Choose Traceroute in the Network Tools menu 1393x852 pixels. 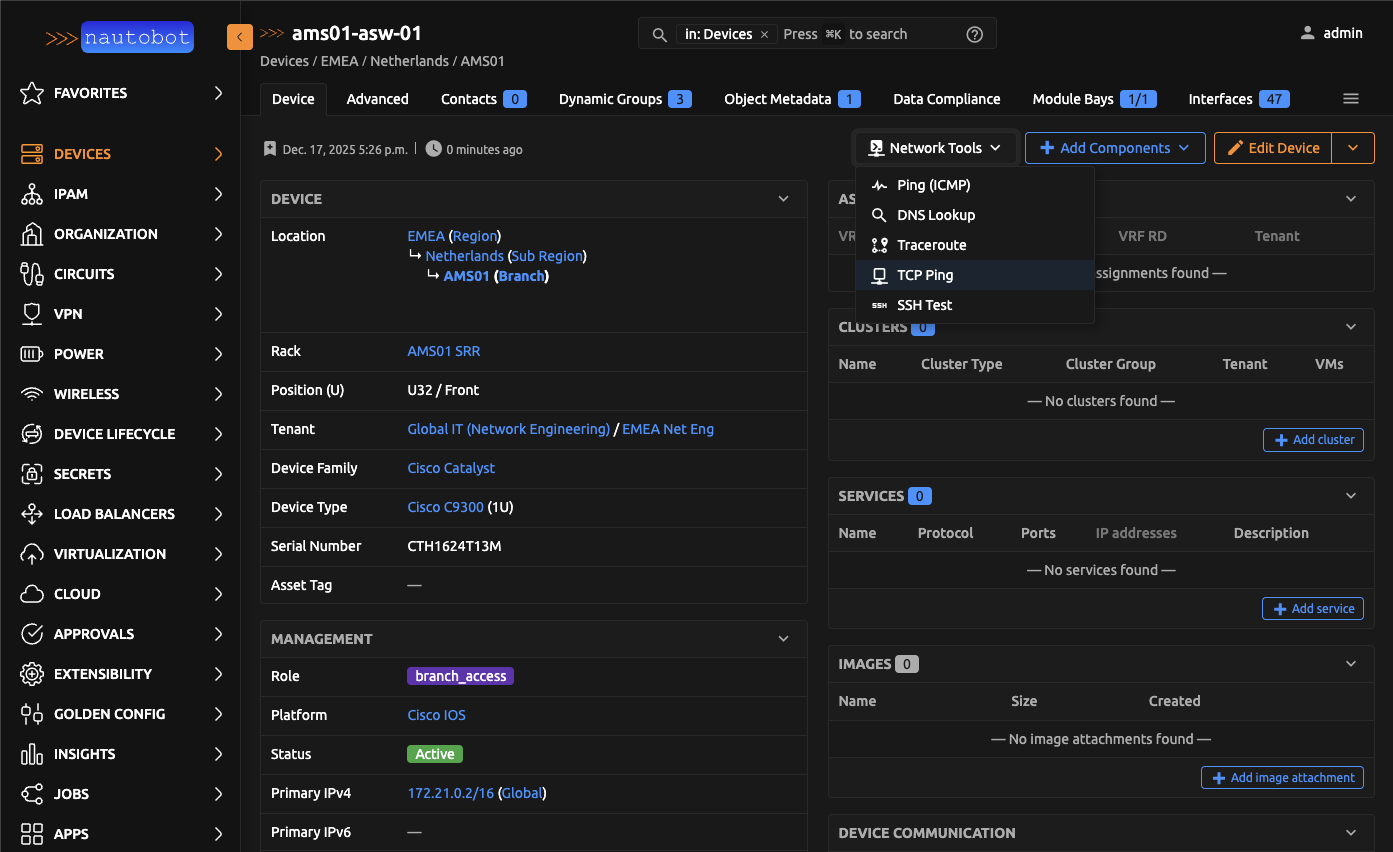931,245
